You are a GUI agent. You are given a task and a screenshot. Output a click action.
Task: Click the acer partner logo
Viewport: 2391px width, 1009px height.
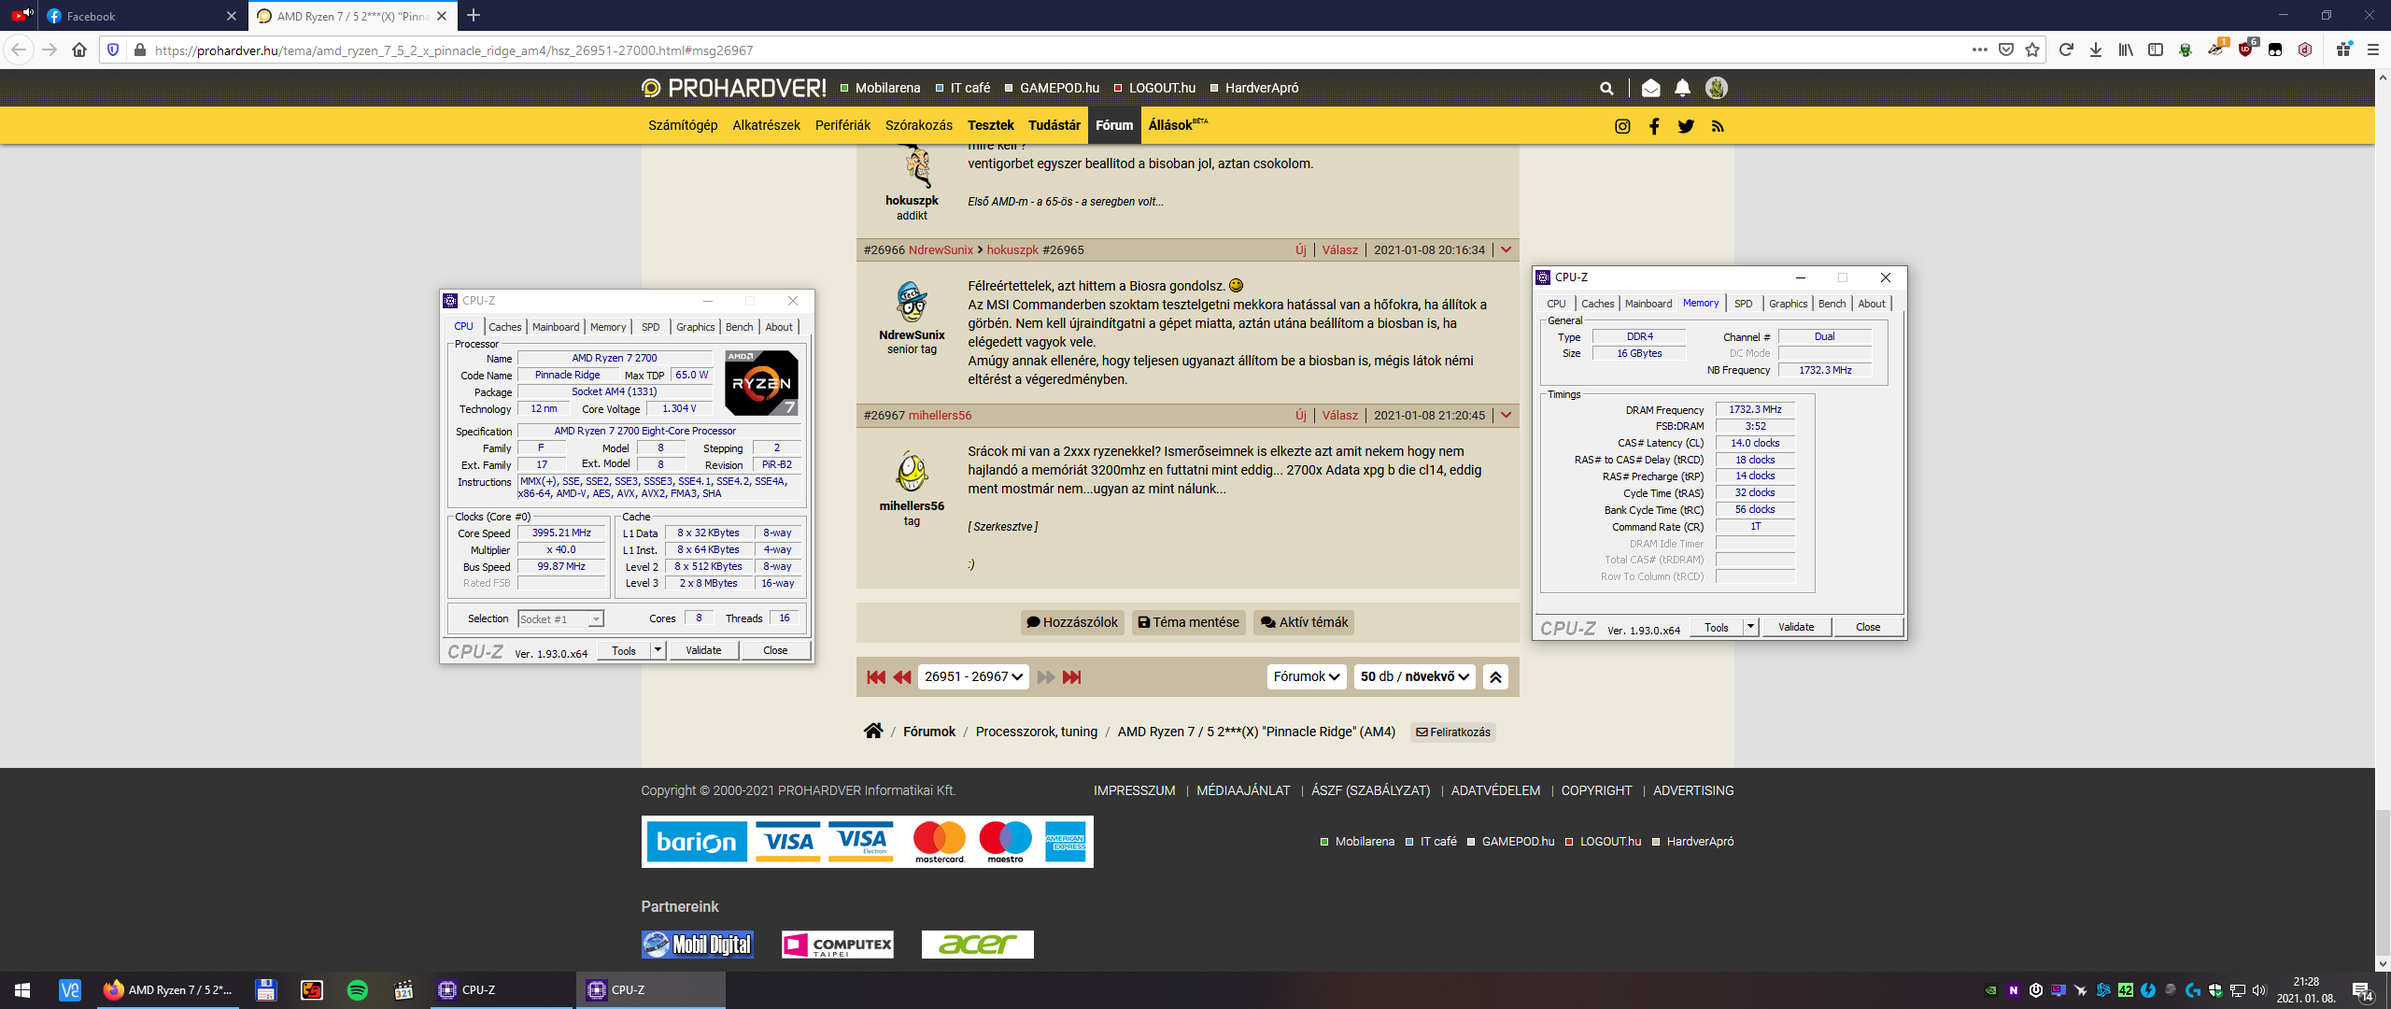coord(977,944)
